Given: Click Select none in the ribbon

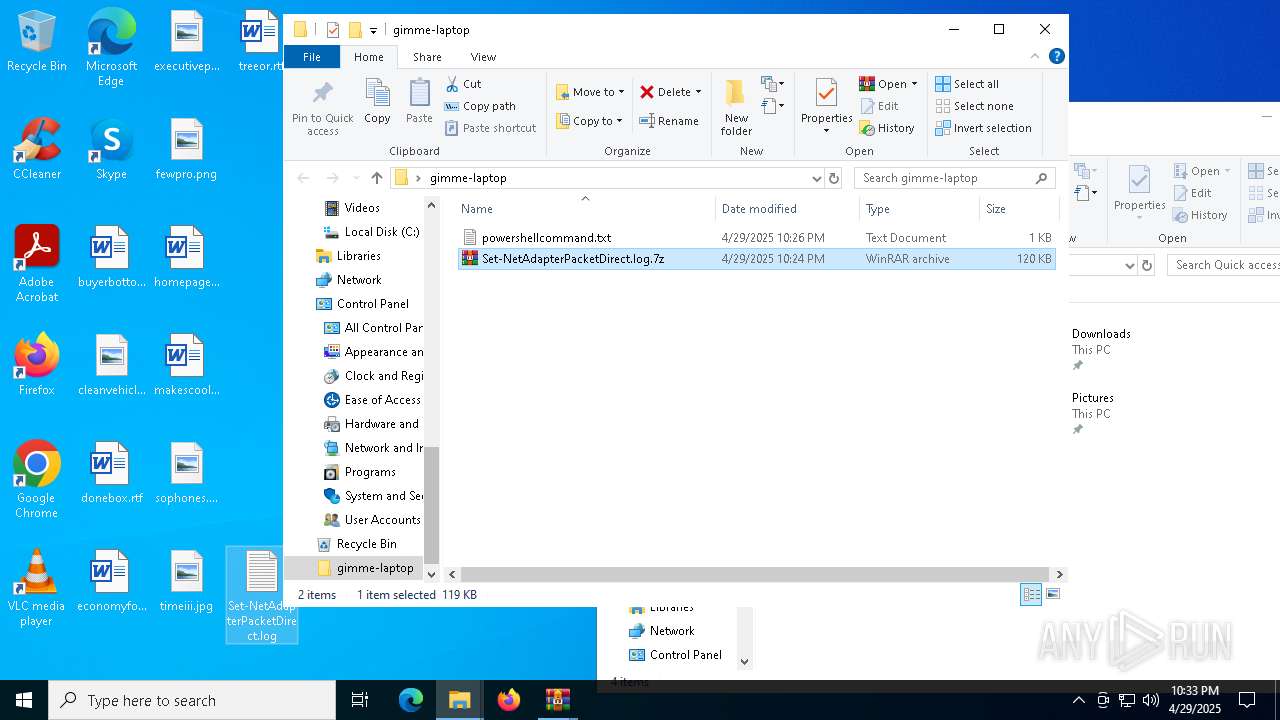Looking at the screenshot, I should coord(974,106).
